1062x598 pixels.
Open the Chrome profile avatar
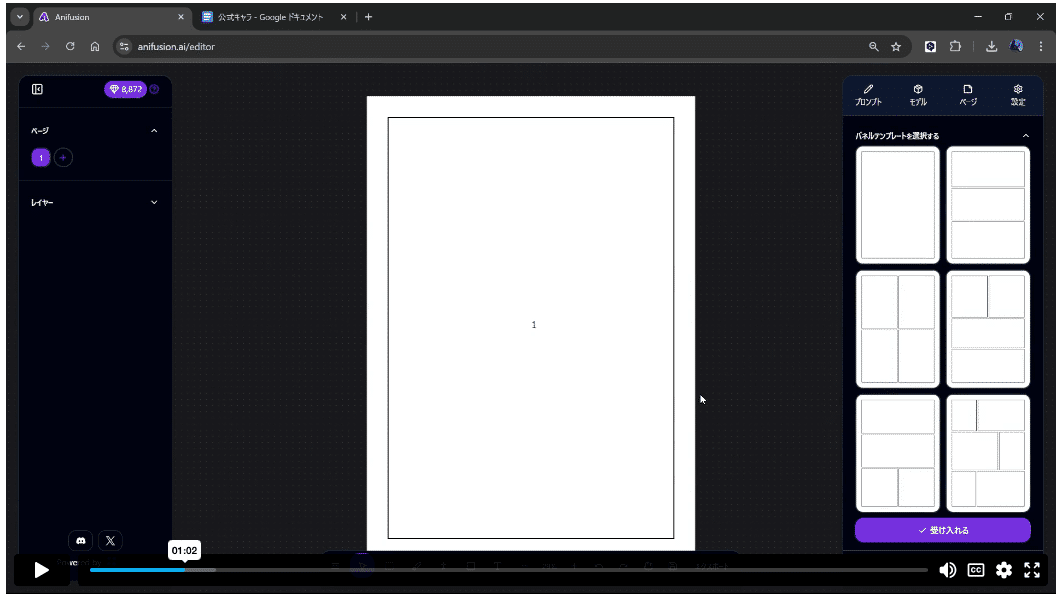coord(1016,47)
